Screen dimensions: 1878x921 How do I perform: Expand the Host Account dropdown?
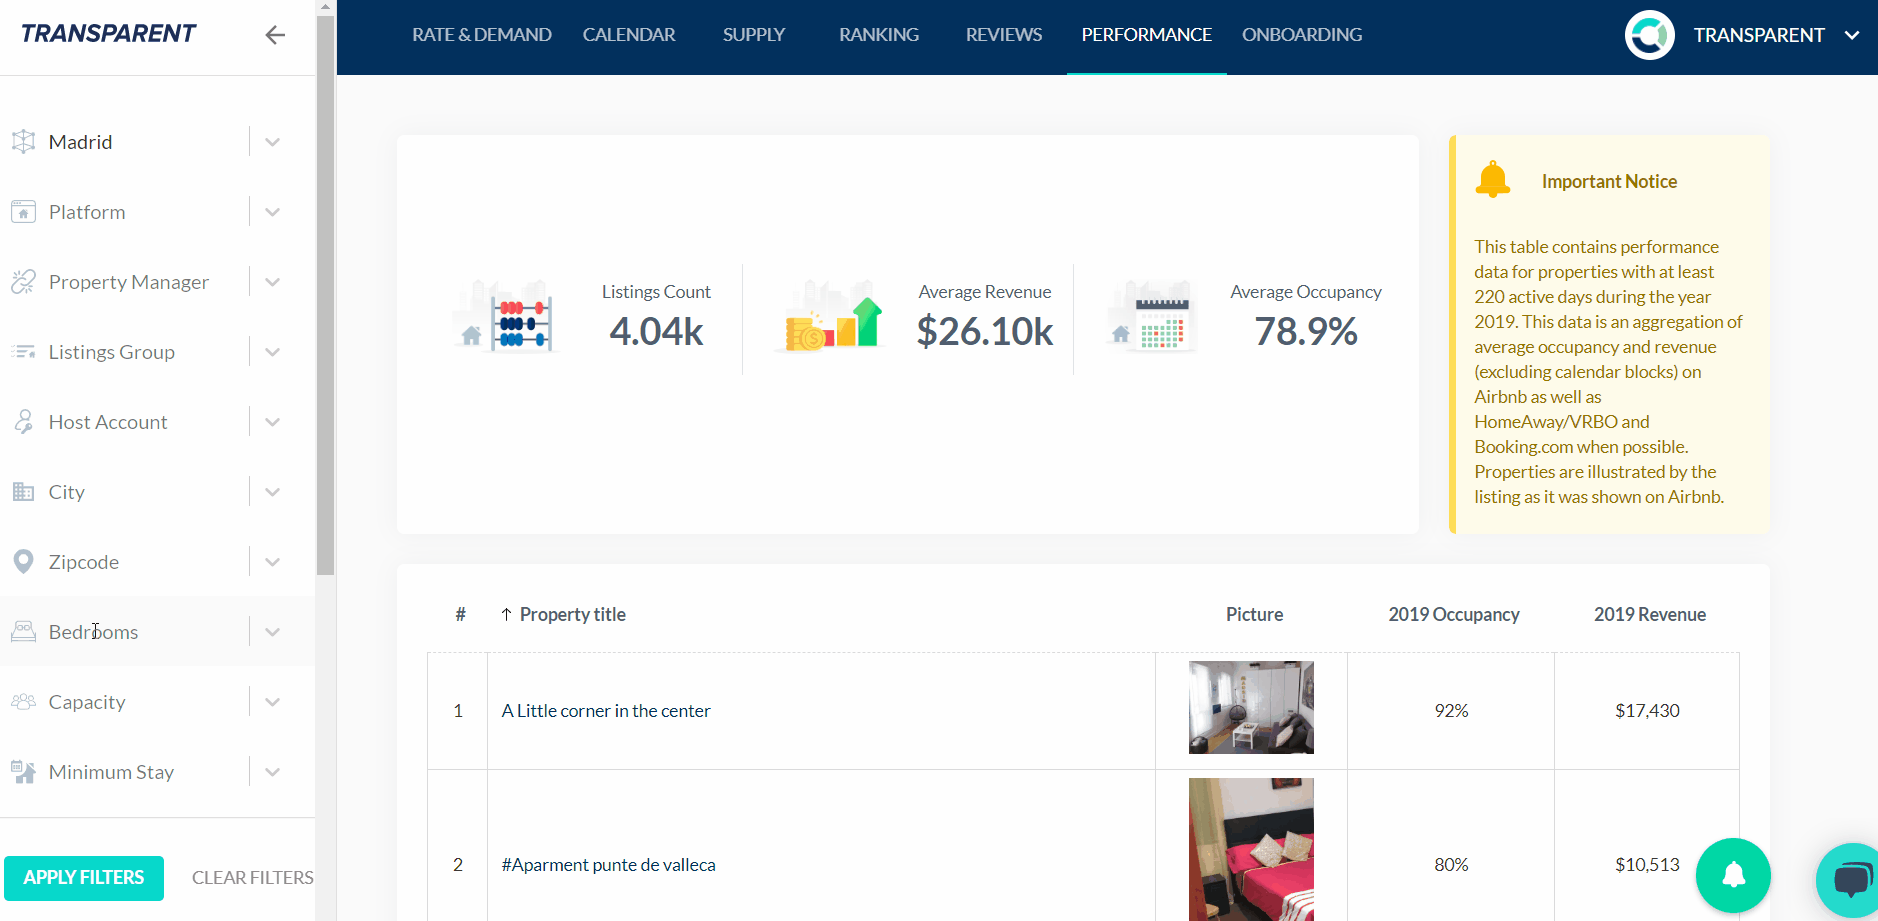click(x=272, y=422)
